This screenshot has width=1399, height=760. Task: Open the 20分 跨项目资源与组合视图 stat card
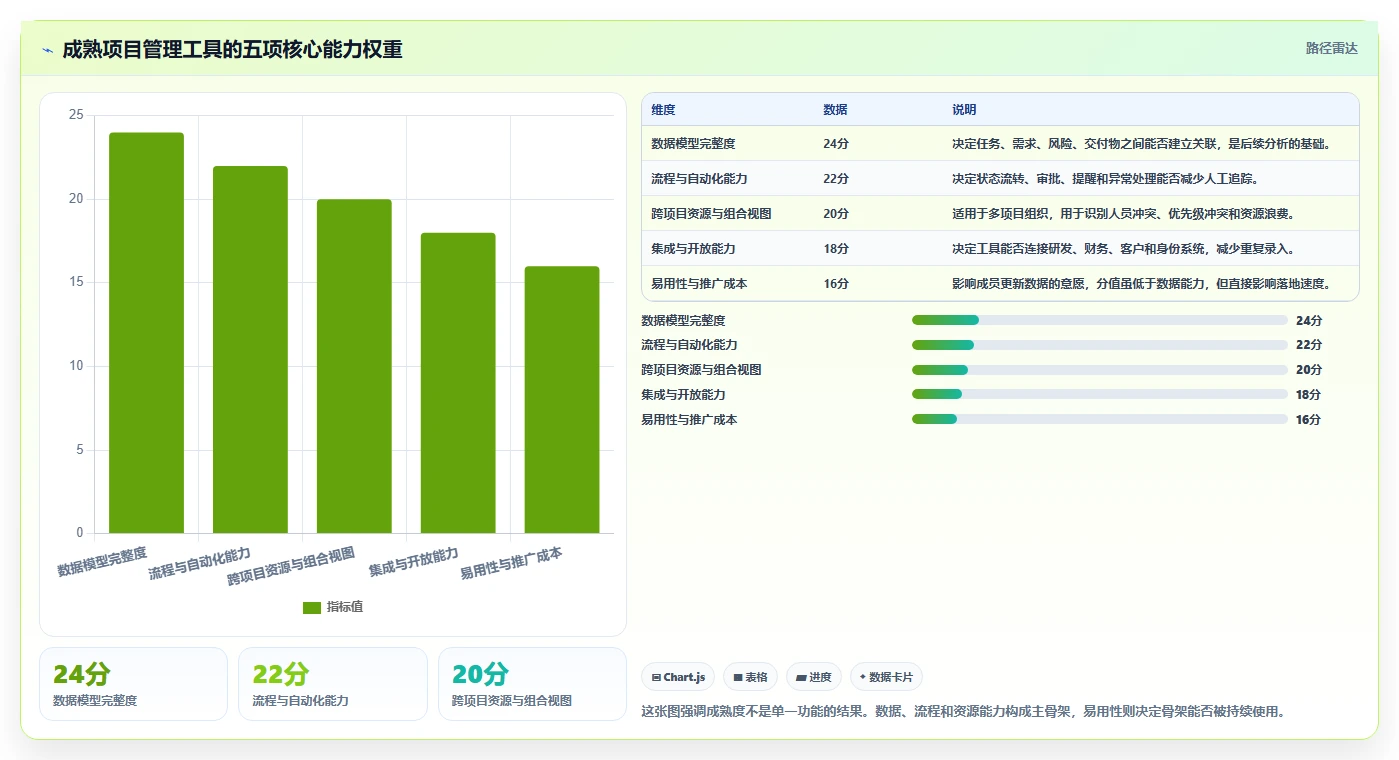click(x=532, y=684)
